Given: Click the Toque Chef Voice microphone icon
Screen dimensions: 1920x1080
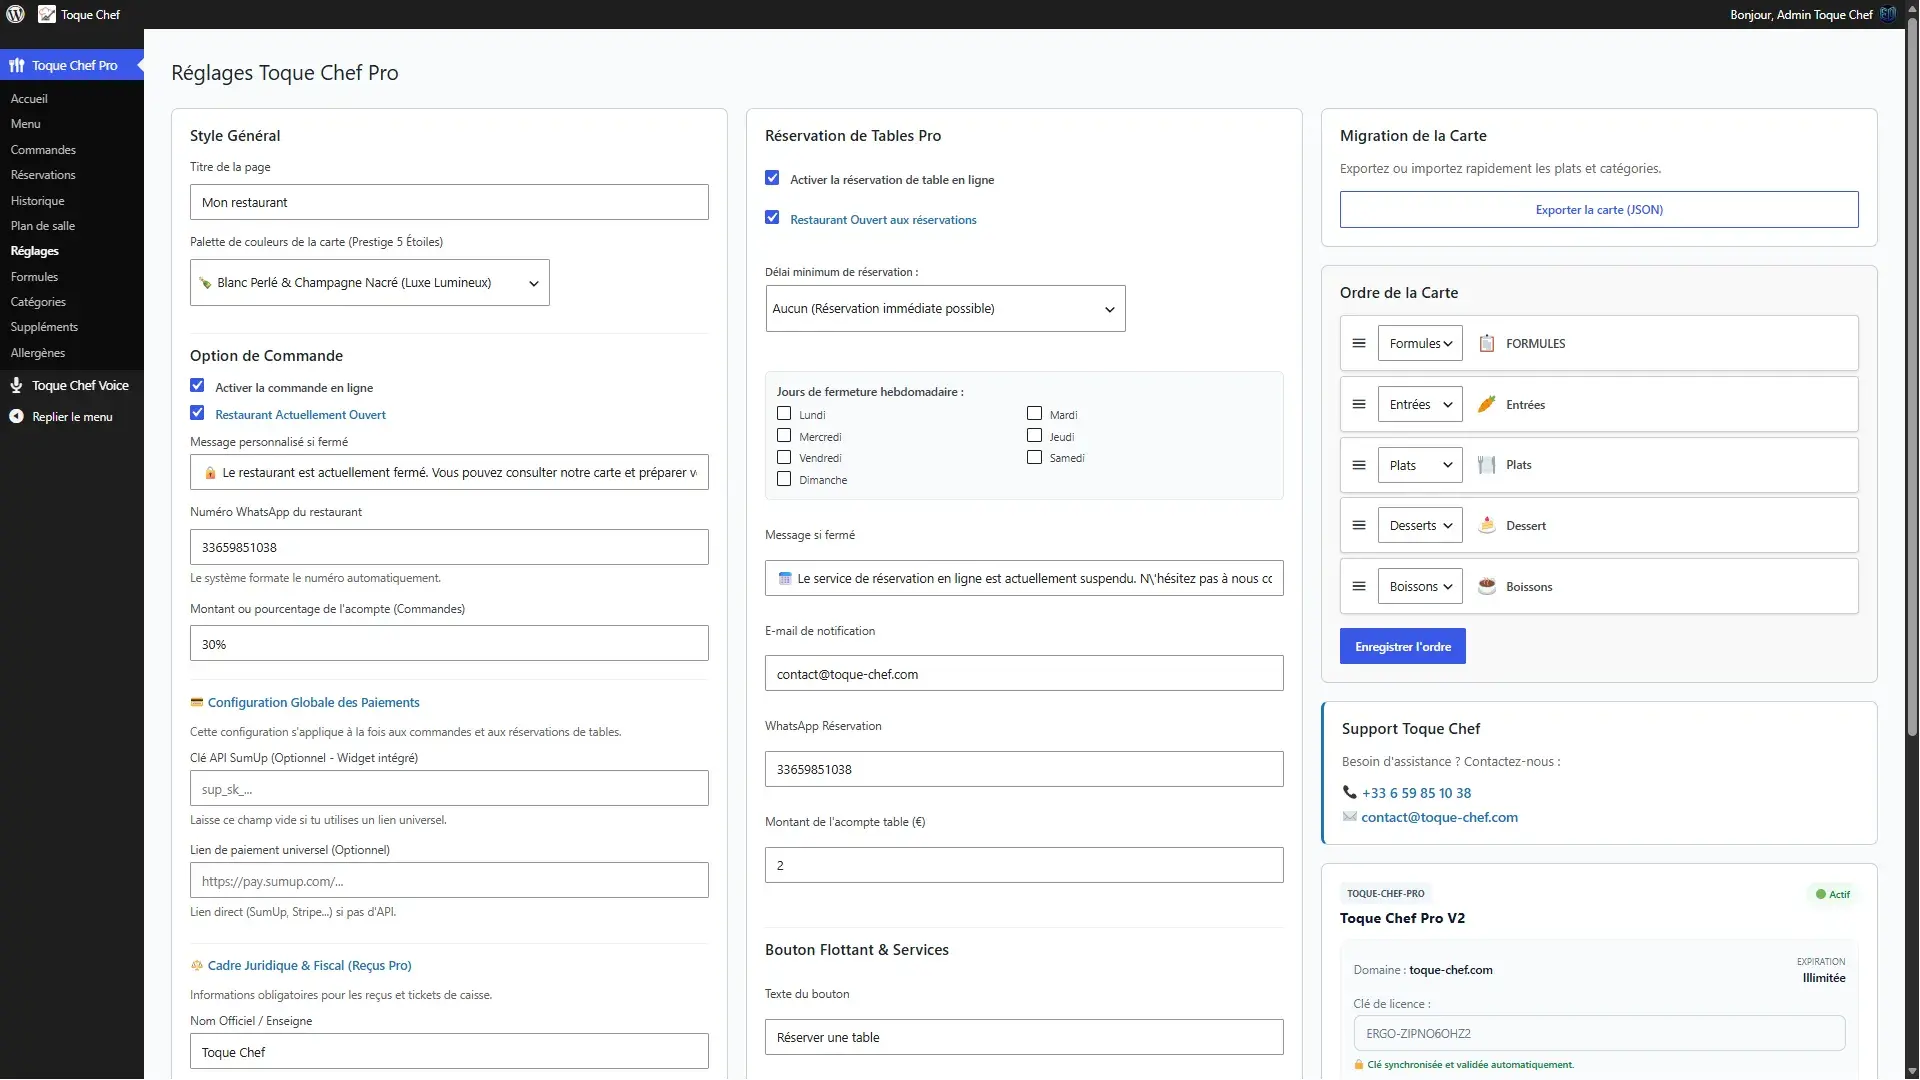Looking at the screenshot, I should (x=17, y=386).
